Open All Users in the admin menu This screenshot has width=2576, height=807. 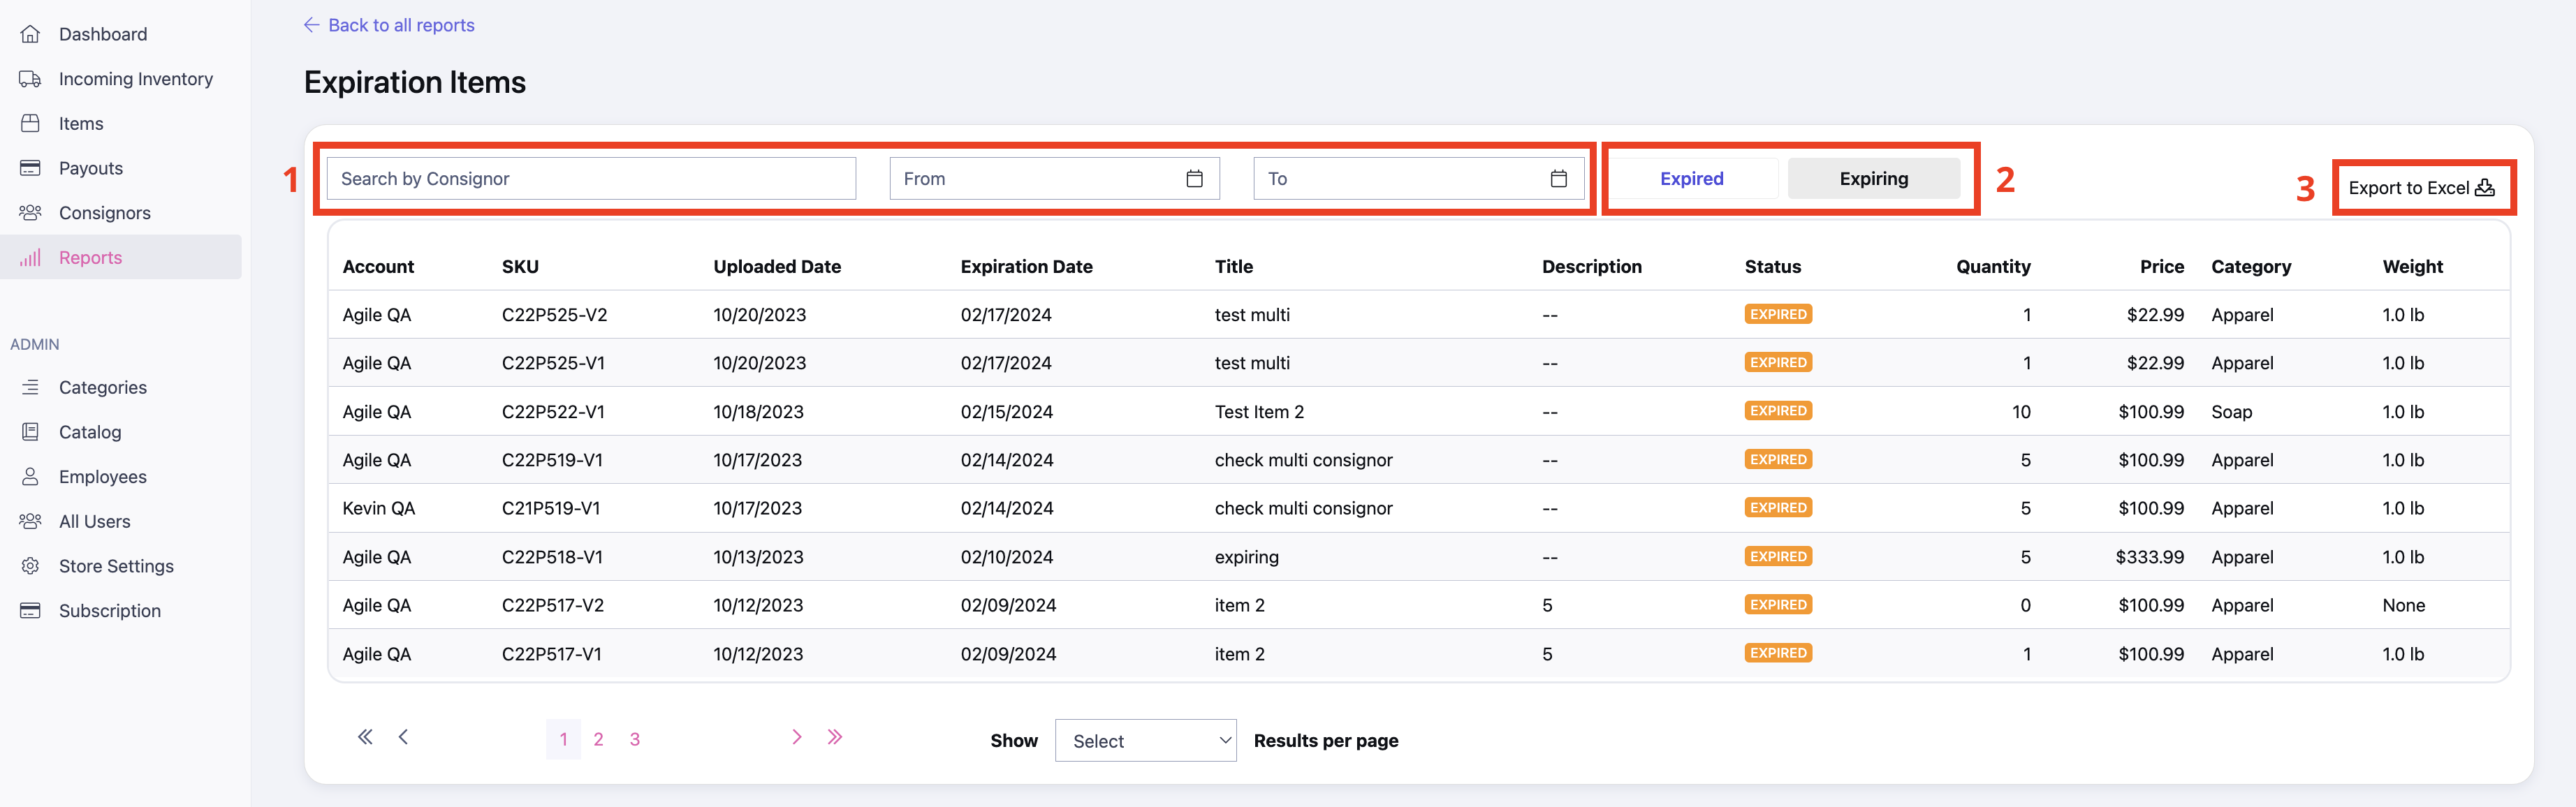[95, 522]
